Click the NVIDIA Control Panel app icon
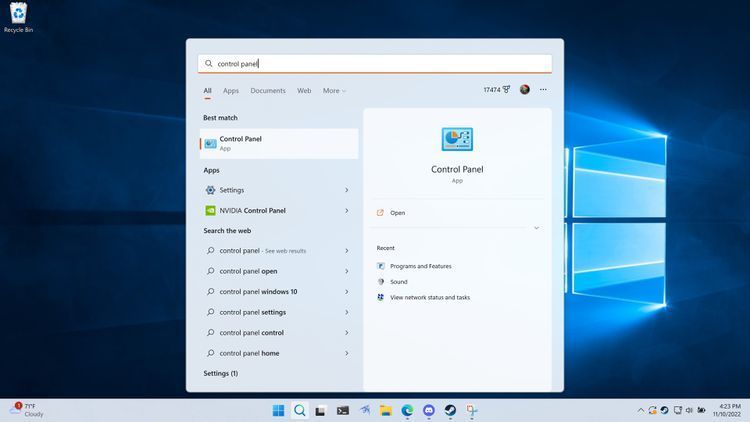The image size is (750, 422). (x=210, y=211)
